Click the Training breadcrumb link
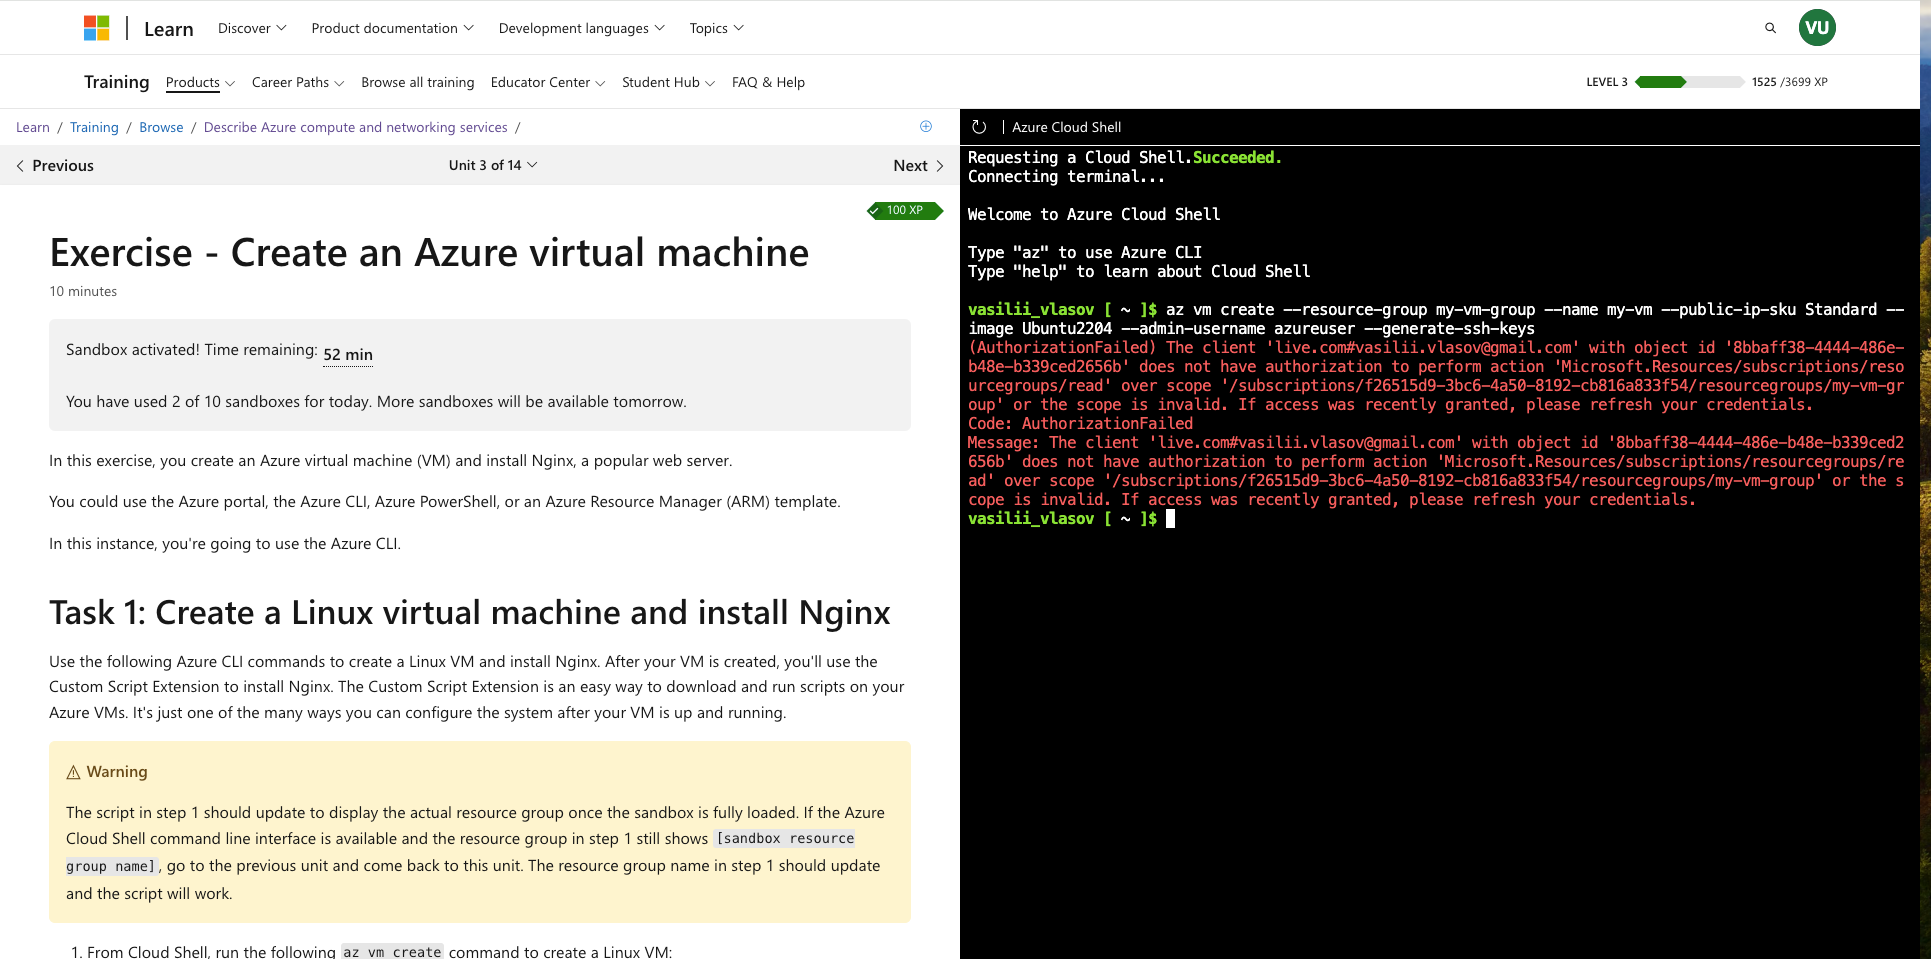 point(94,127)
